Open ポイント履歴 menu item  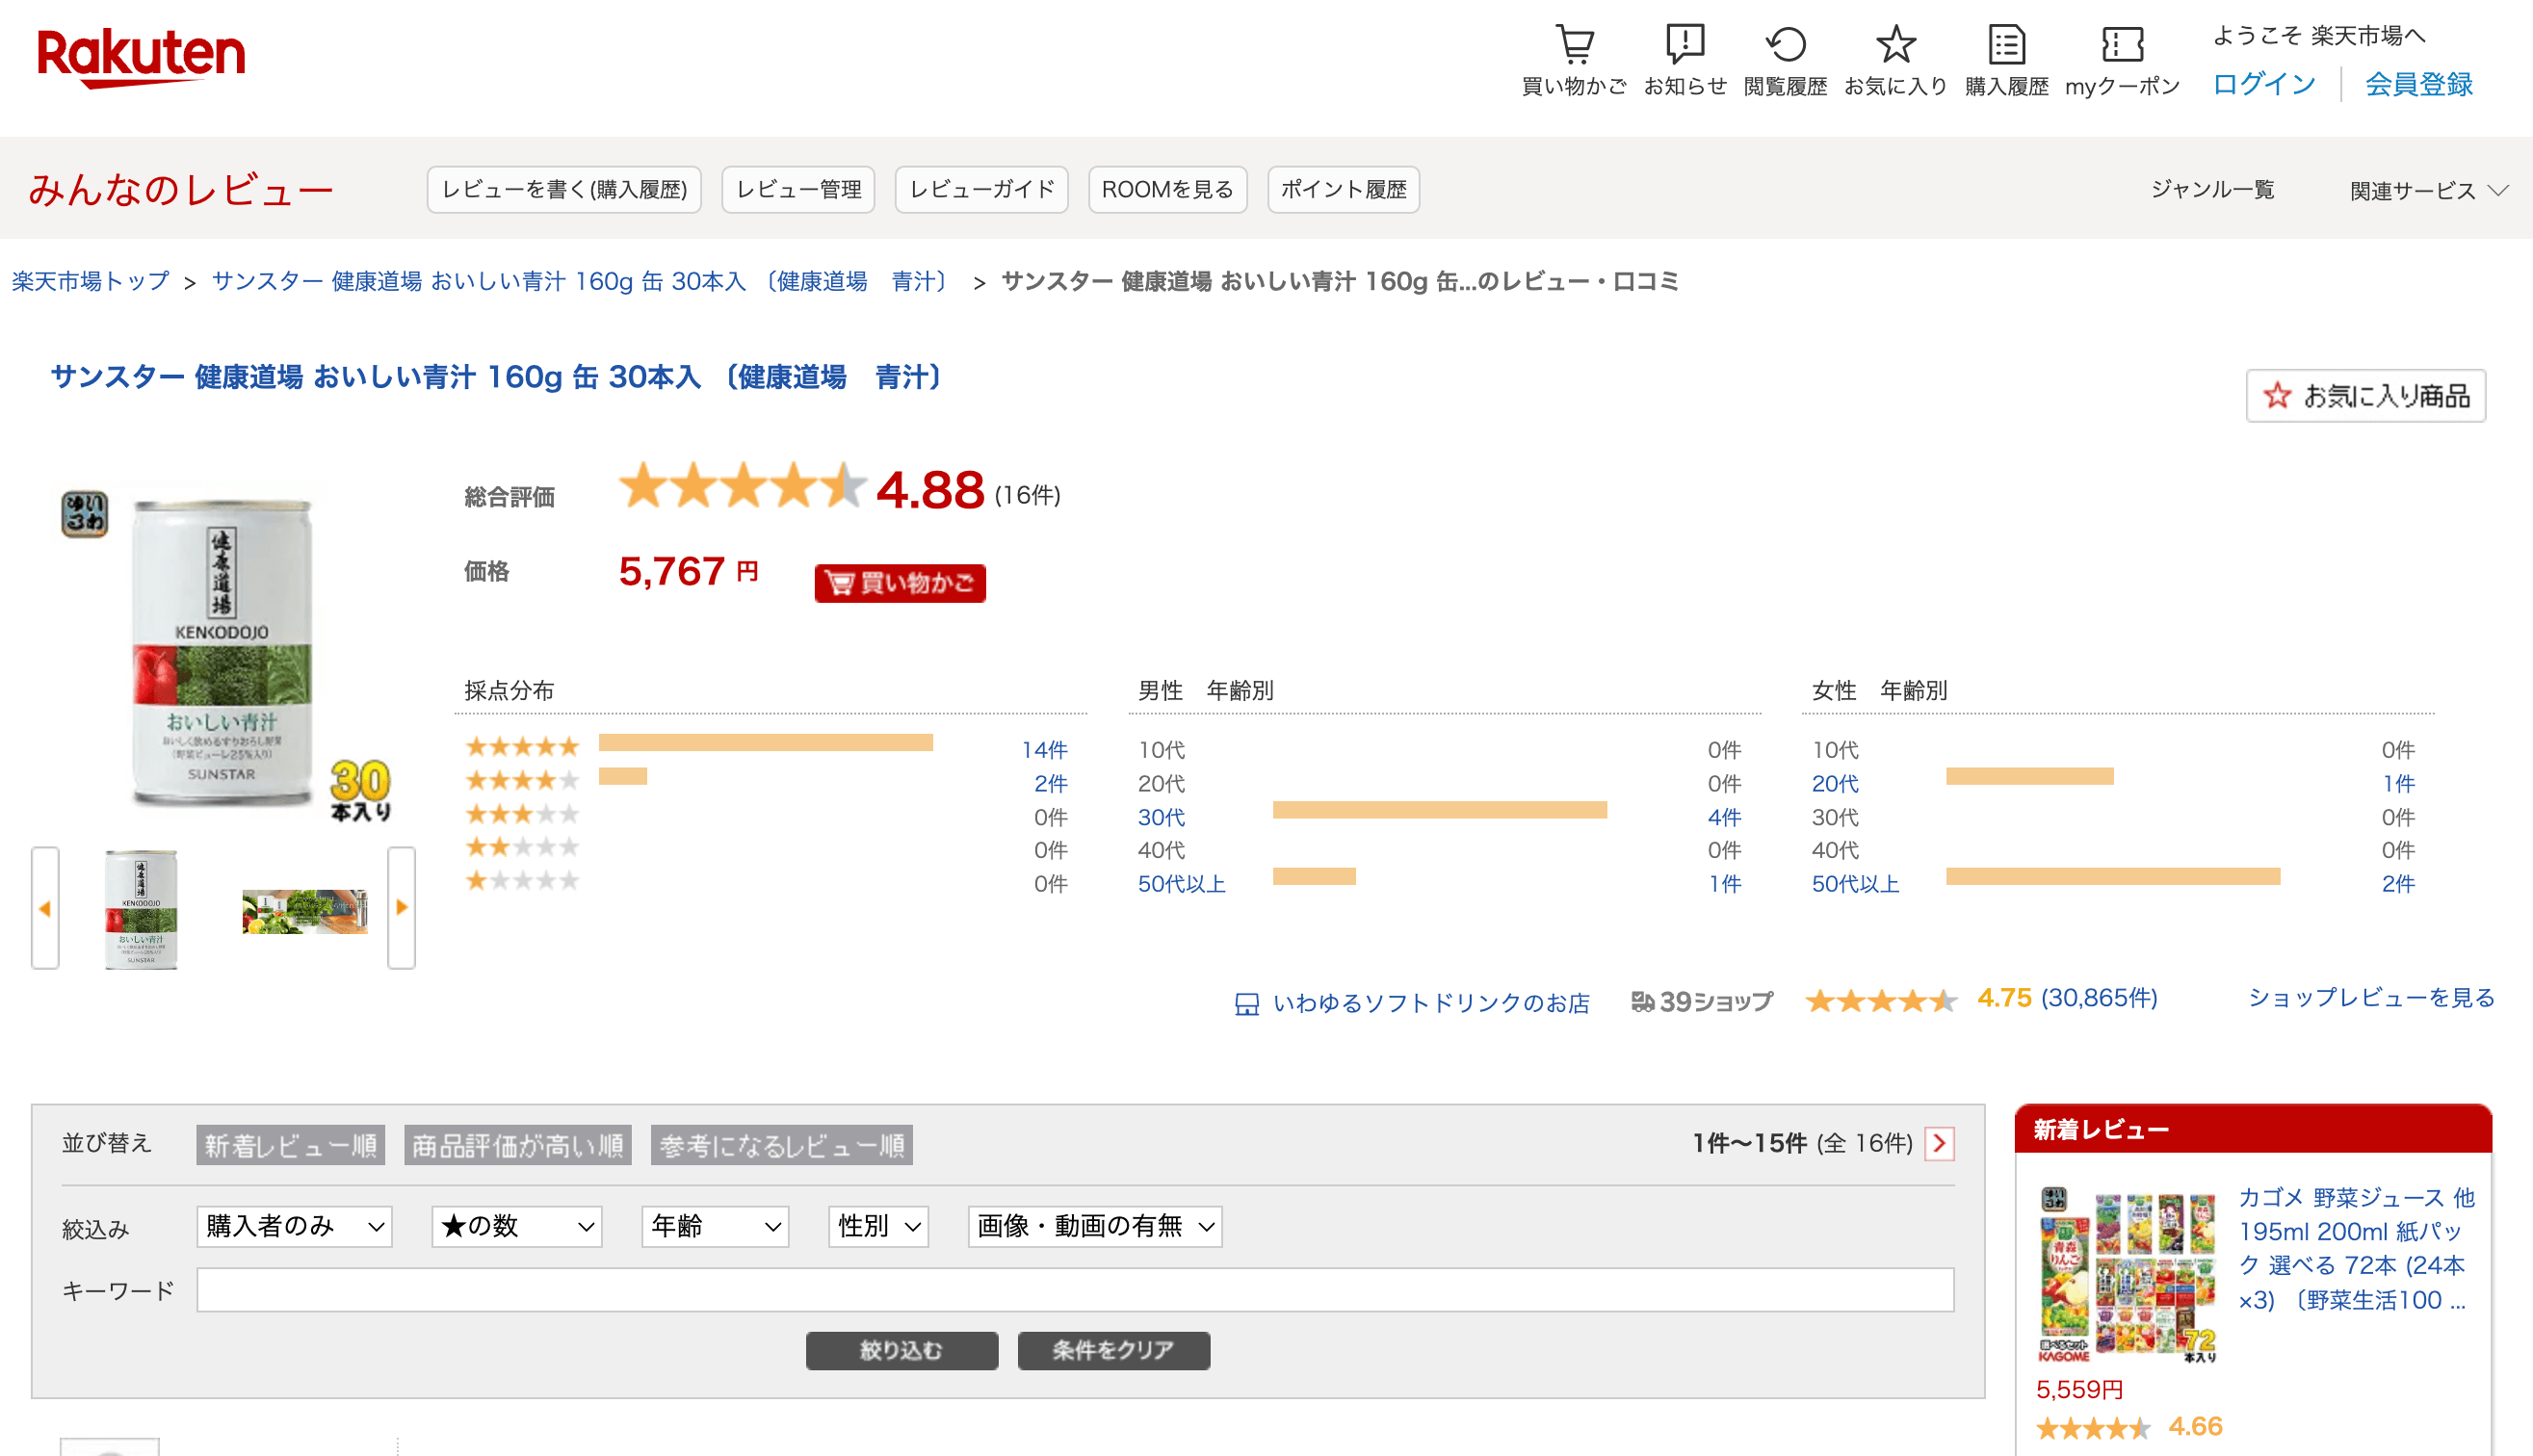[x=1343, y=189]
